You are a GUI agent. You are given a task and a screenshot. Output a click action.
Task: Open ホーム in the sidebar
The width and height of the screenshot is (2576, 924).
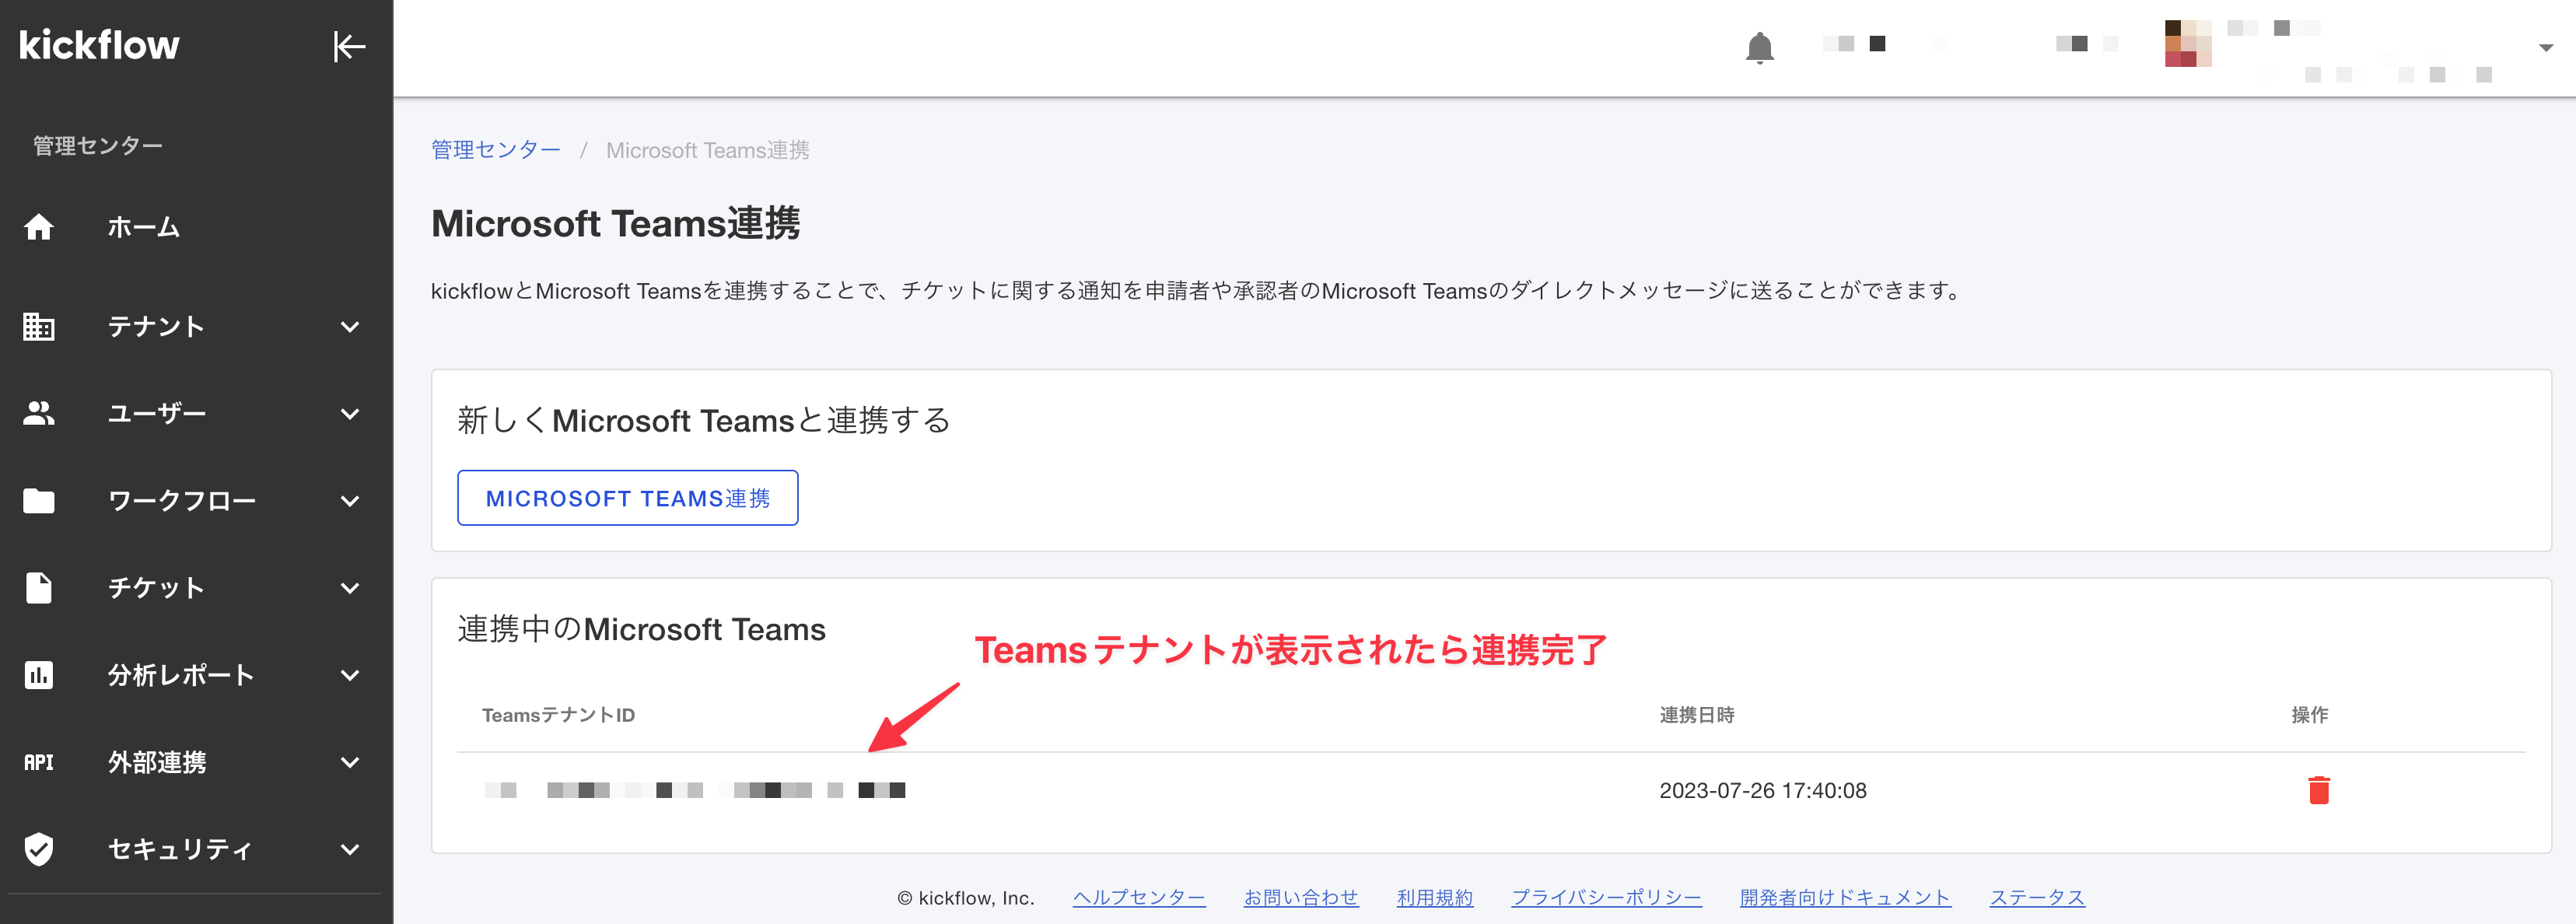coord(144,227)
